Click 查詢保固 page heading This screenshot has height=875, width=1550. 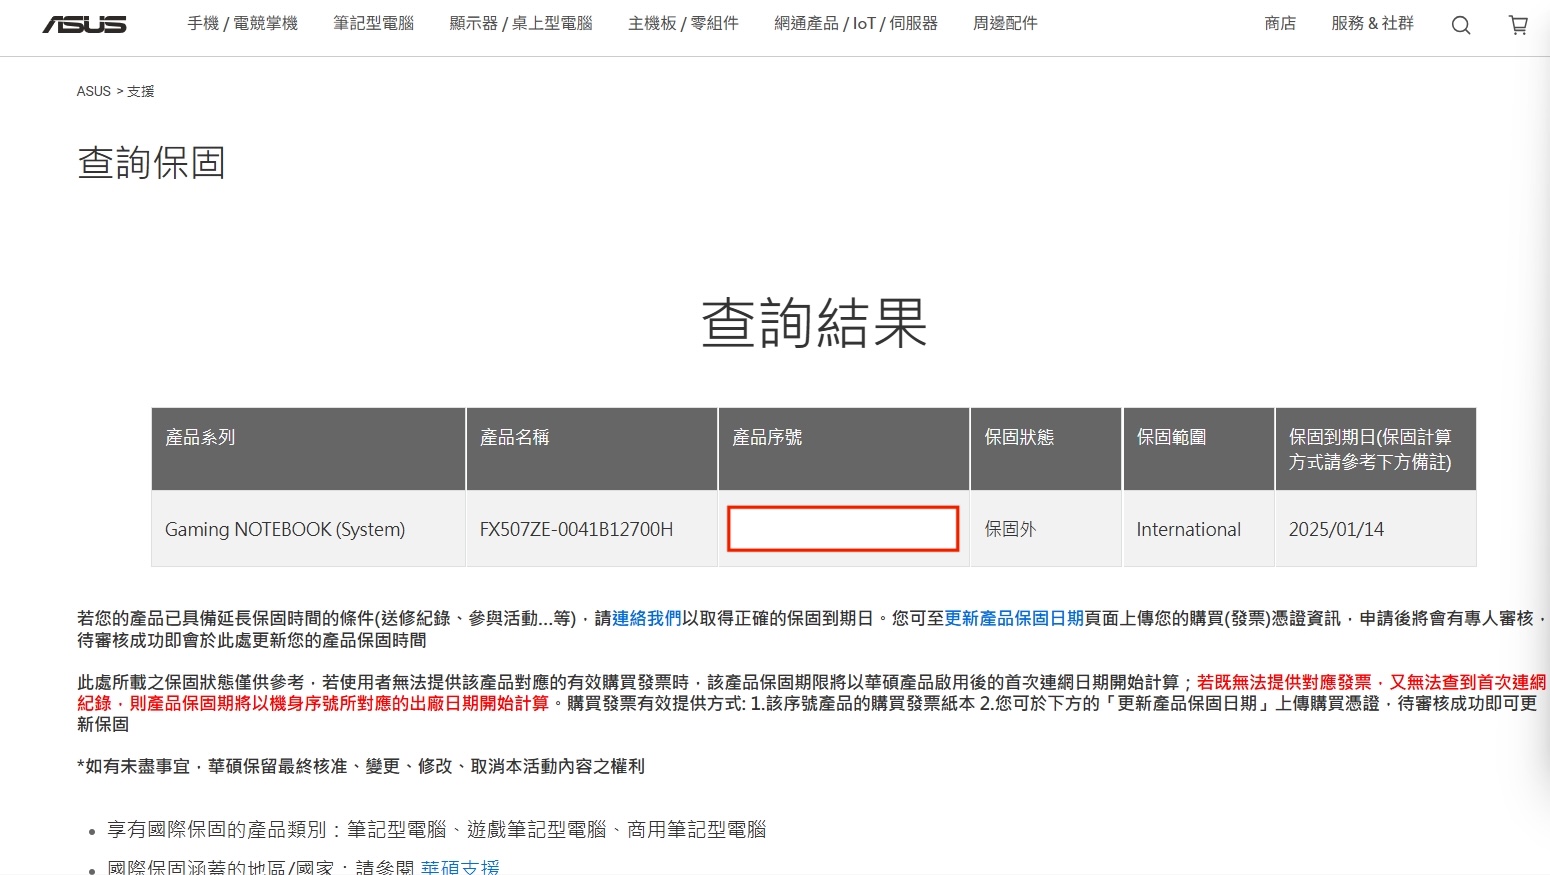[152, 162]
